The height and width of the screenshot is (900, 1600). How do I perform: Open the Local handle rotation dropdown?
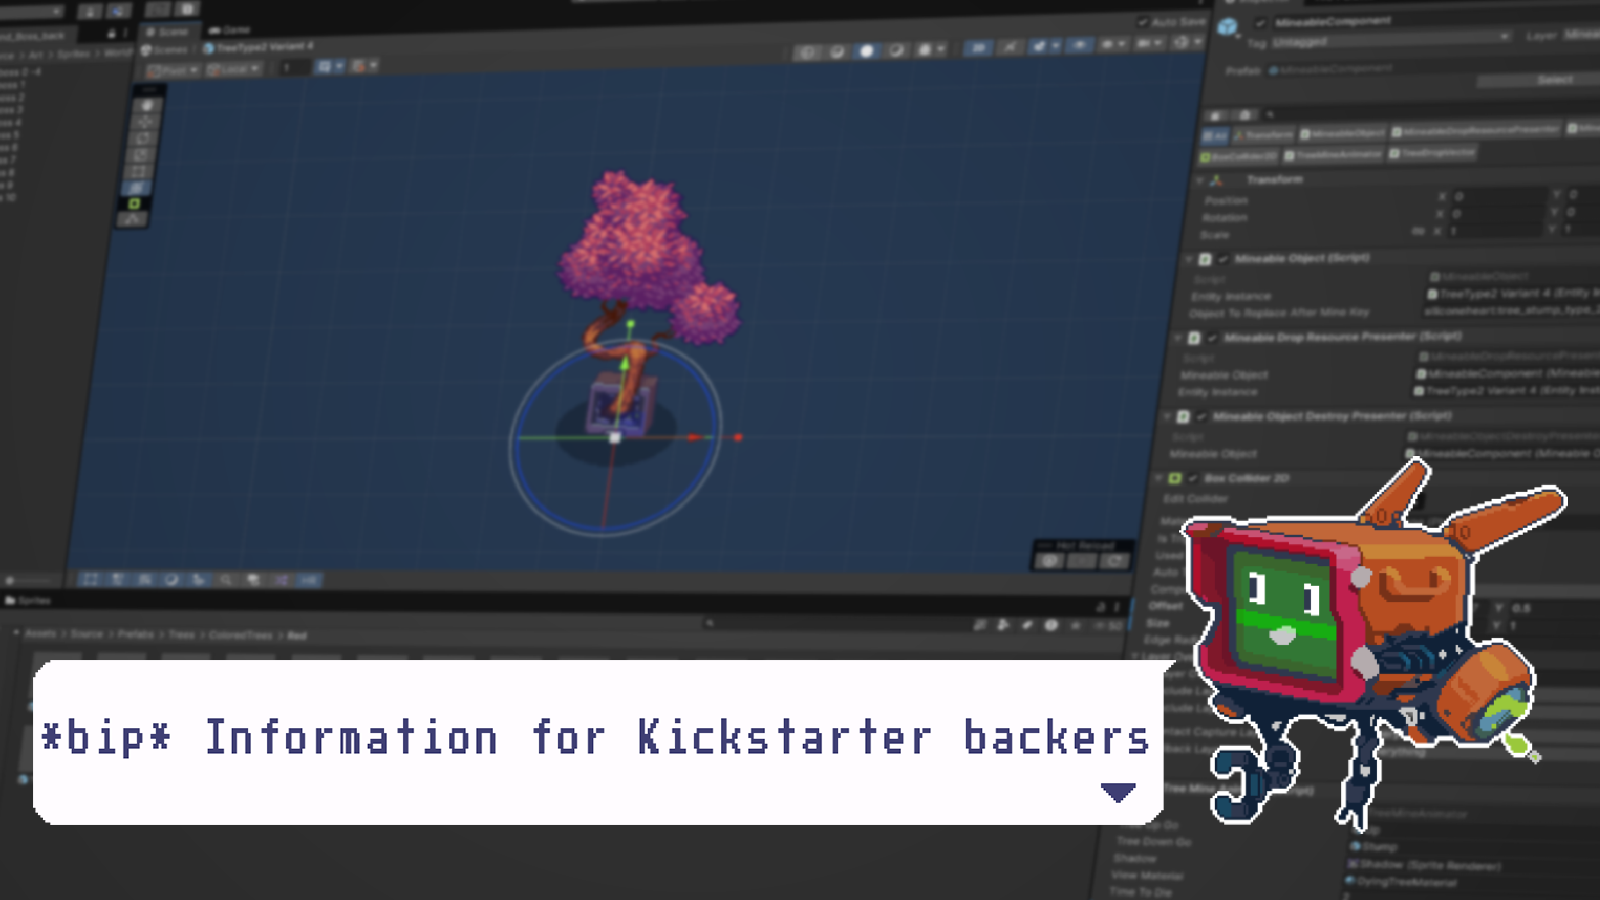234,69
